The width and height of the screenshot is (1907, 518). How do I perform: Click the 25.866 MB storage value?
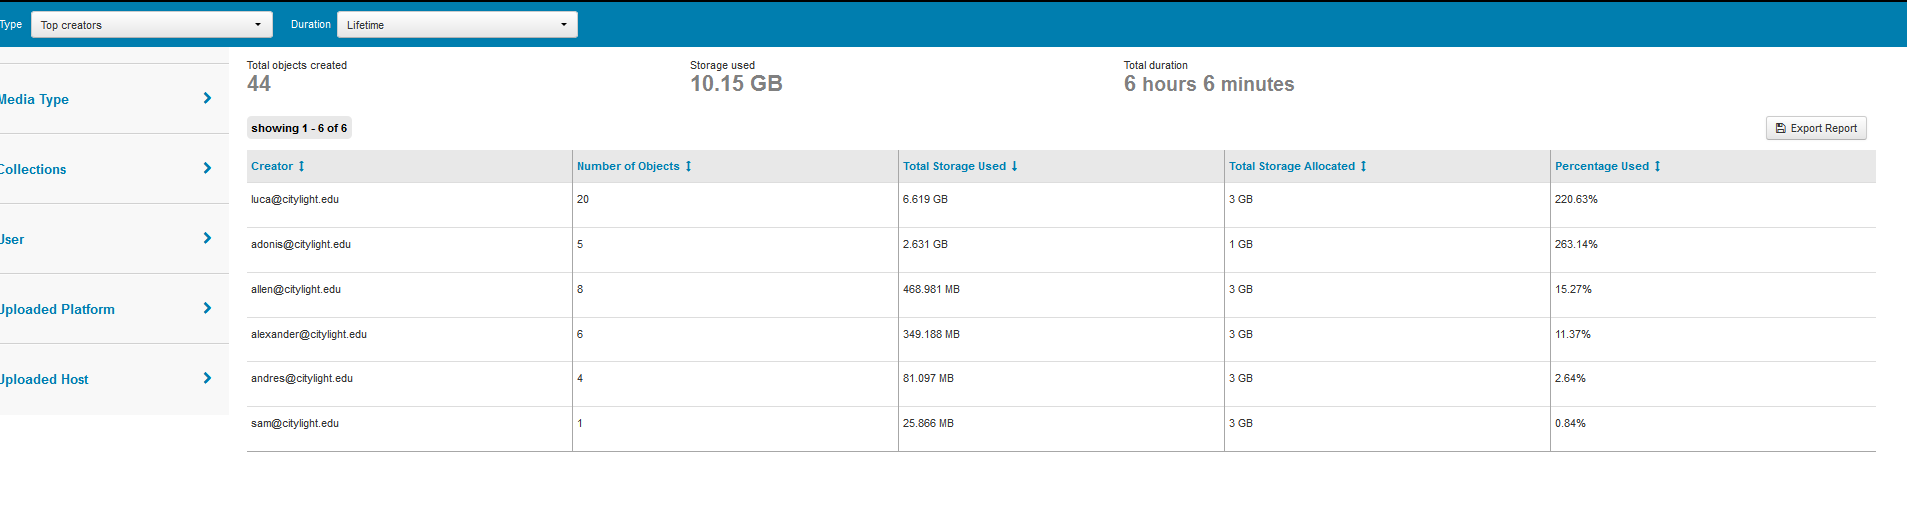click(x=928, y=423)
